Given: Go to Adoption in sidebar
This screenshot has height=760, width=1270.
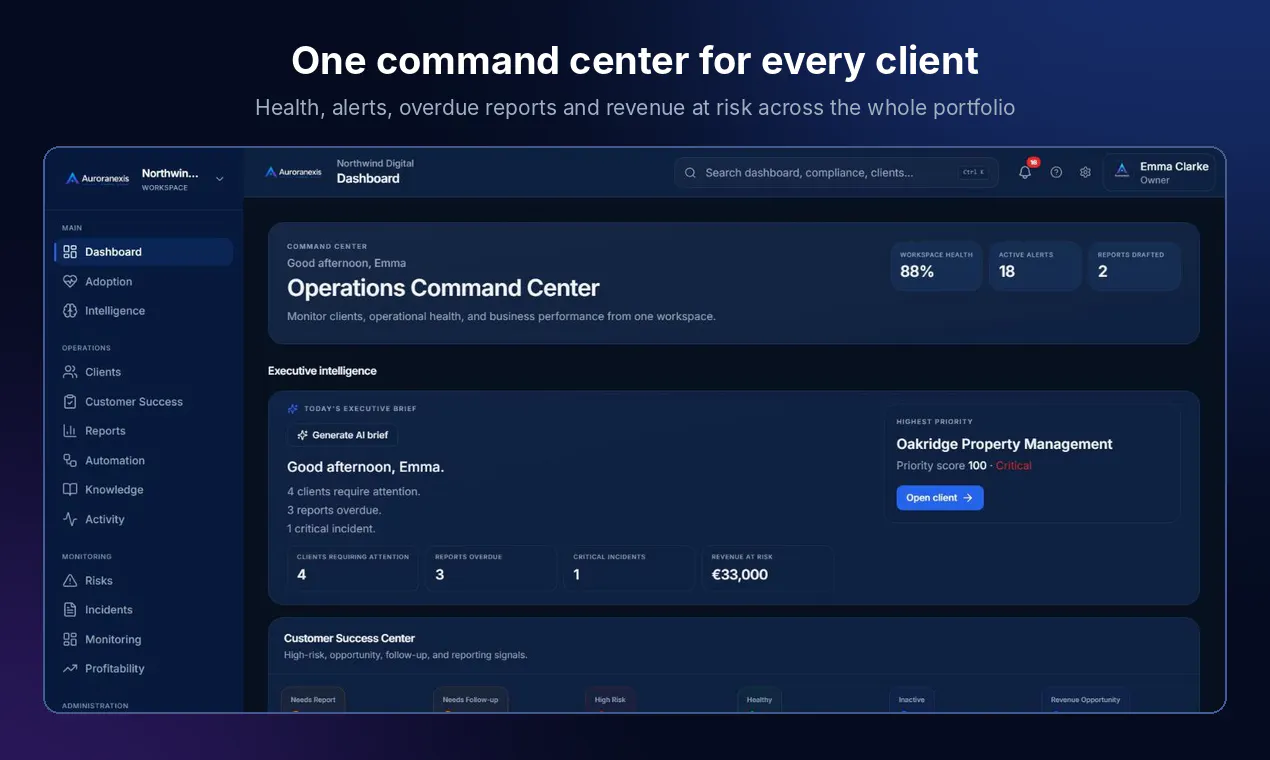Looking at the screenshot, I should point(144,282).
